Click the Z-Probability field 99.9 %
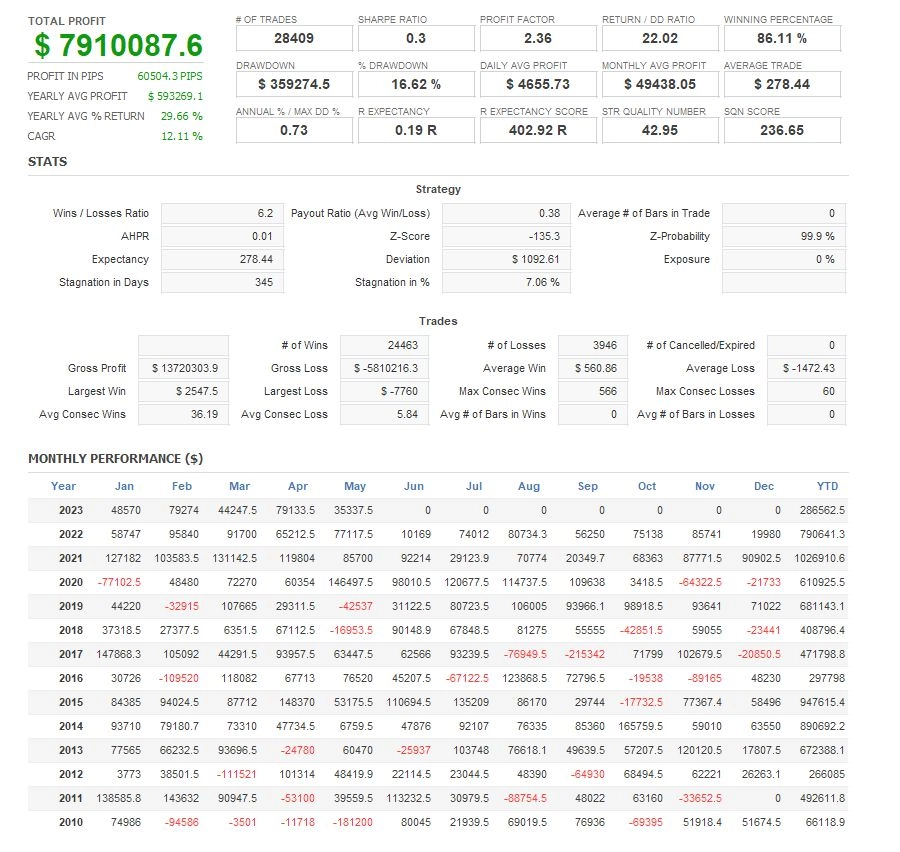 [x=784, y=237]
